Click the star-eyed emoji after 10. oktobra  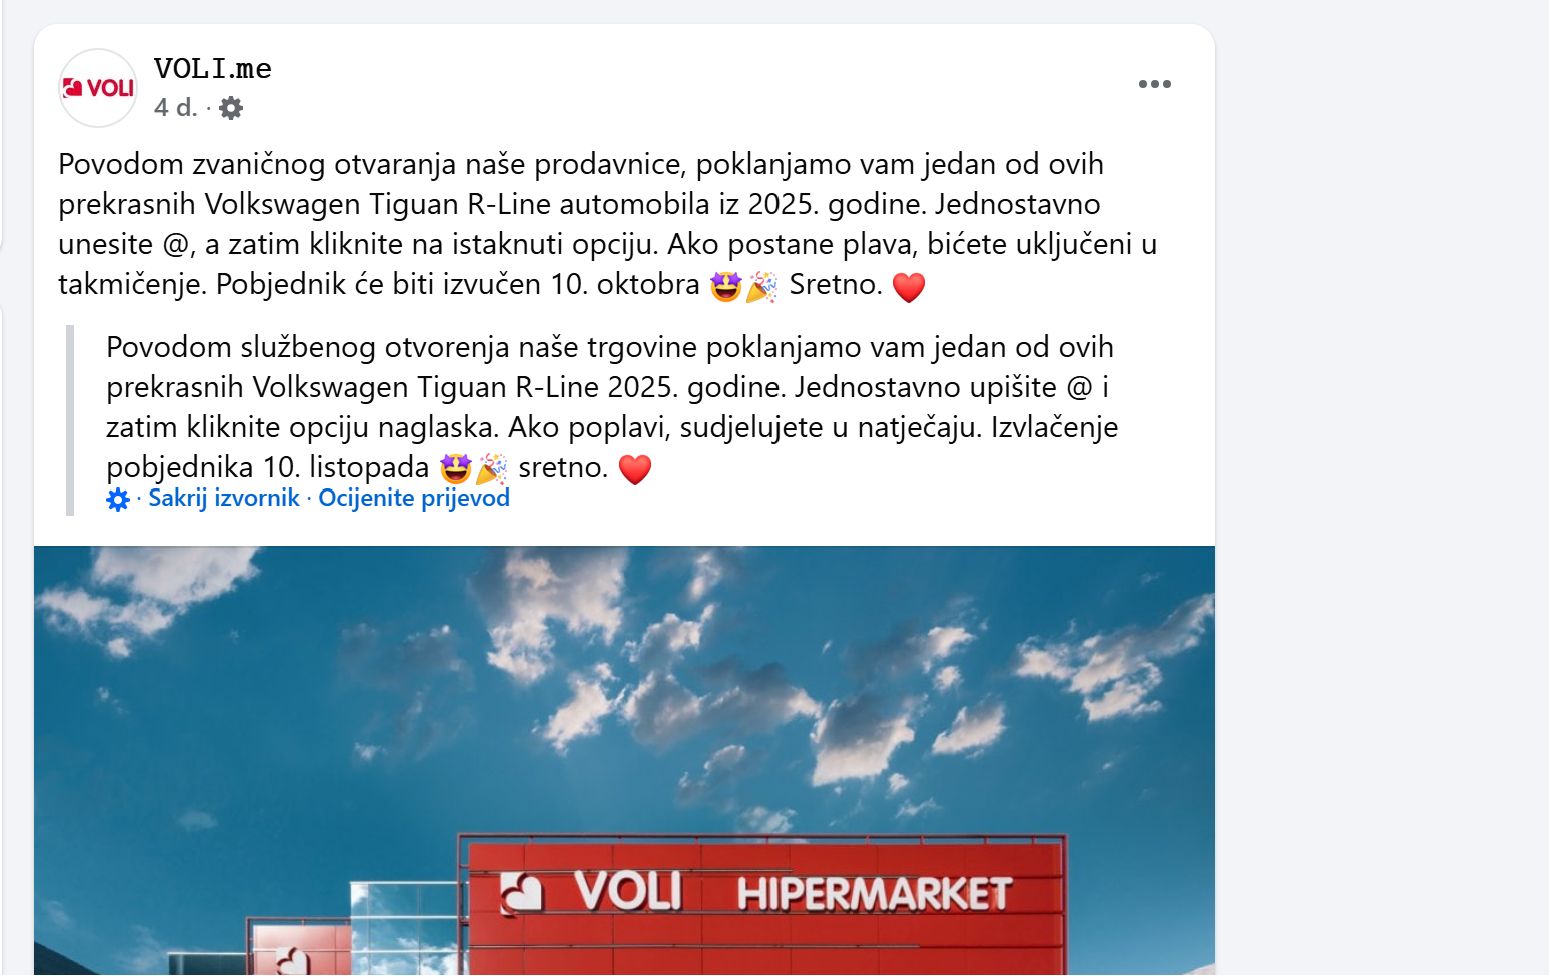point(726,286)
